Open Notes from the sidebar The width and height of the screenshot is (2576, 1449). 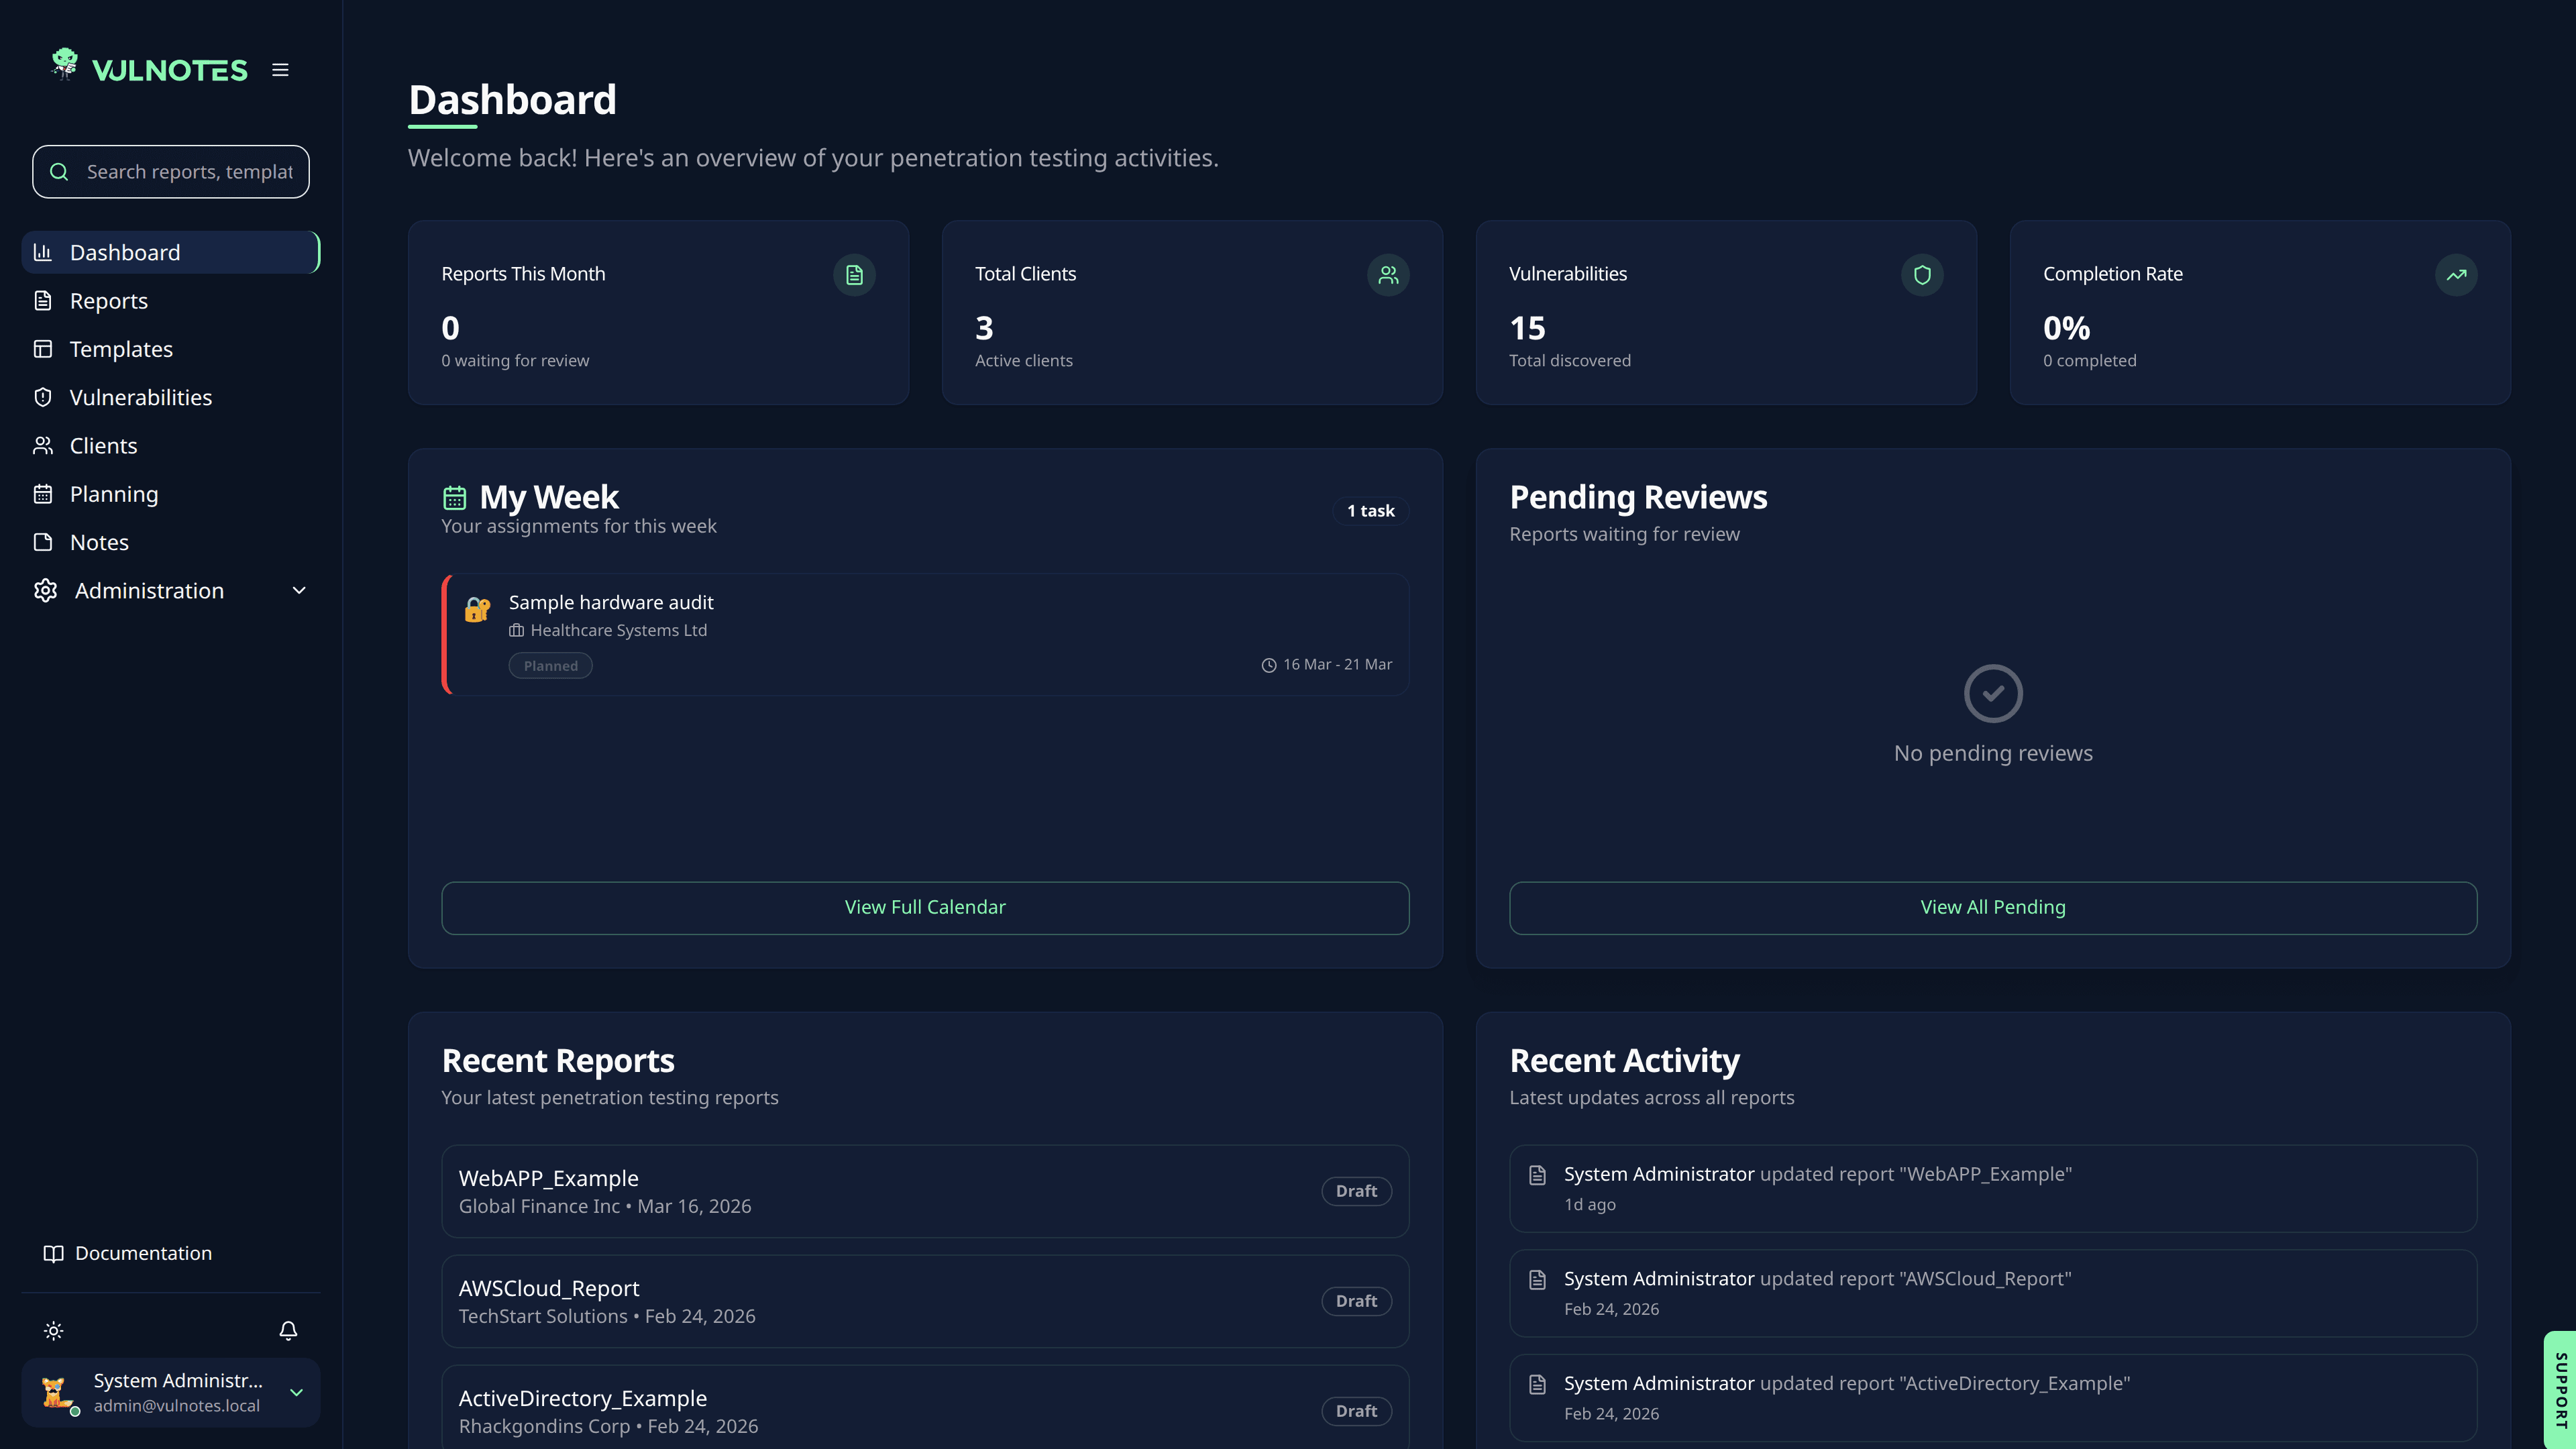tap(171, 542)
